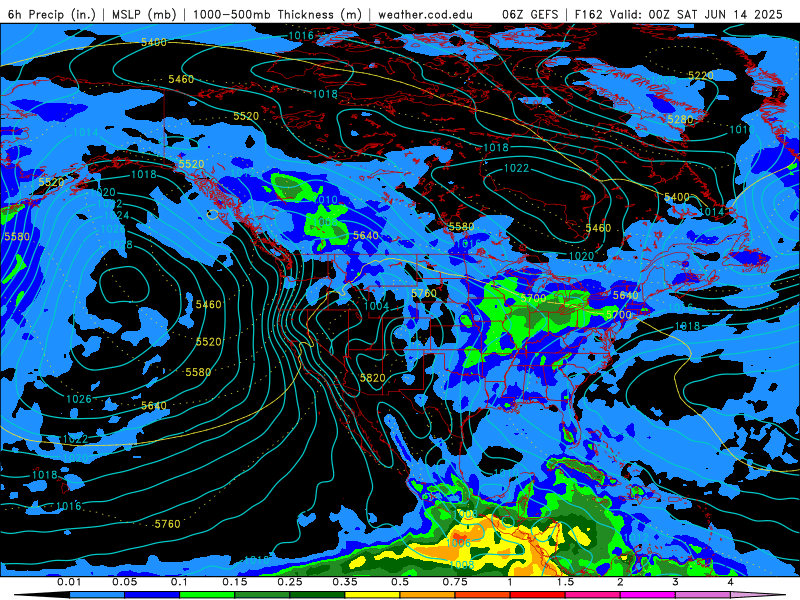Viewport: 800px width, 600px height.
Task: Click the 5400 thickness label at top left
Action: [154, 42]
